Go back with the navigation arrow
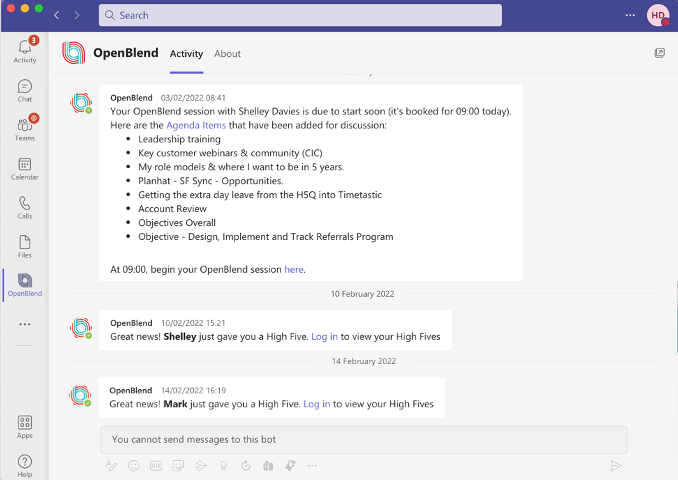Viewport: 678px width, 480px height. [x=57, y=15]
